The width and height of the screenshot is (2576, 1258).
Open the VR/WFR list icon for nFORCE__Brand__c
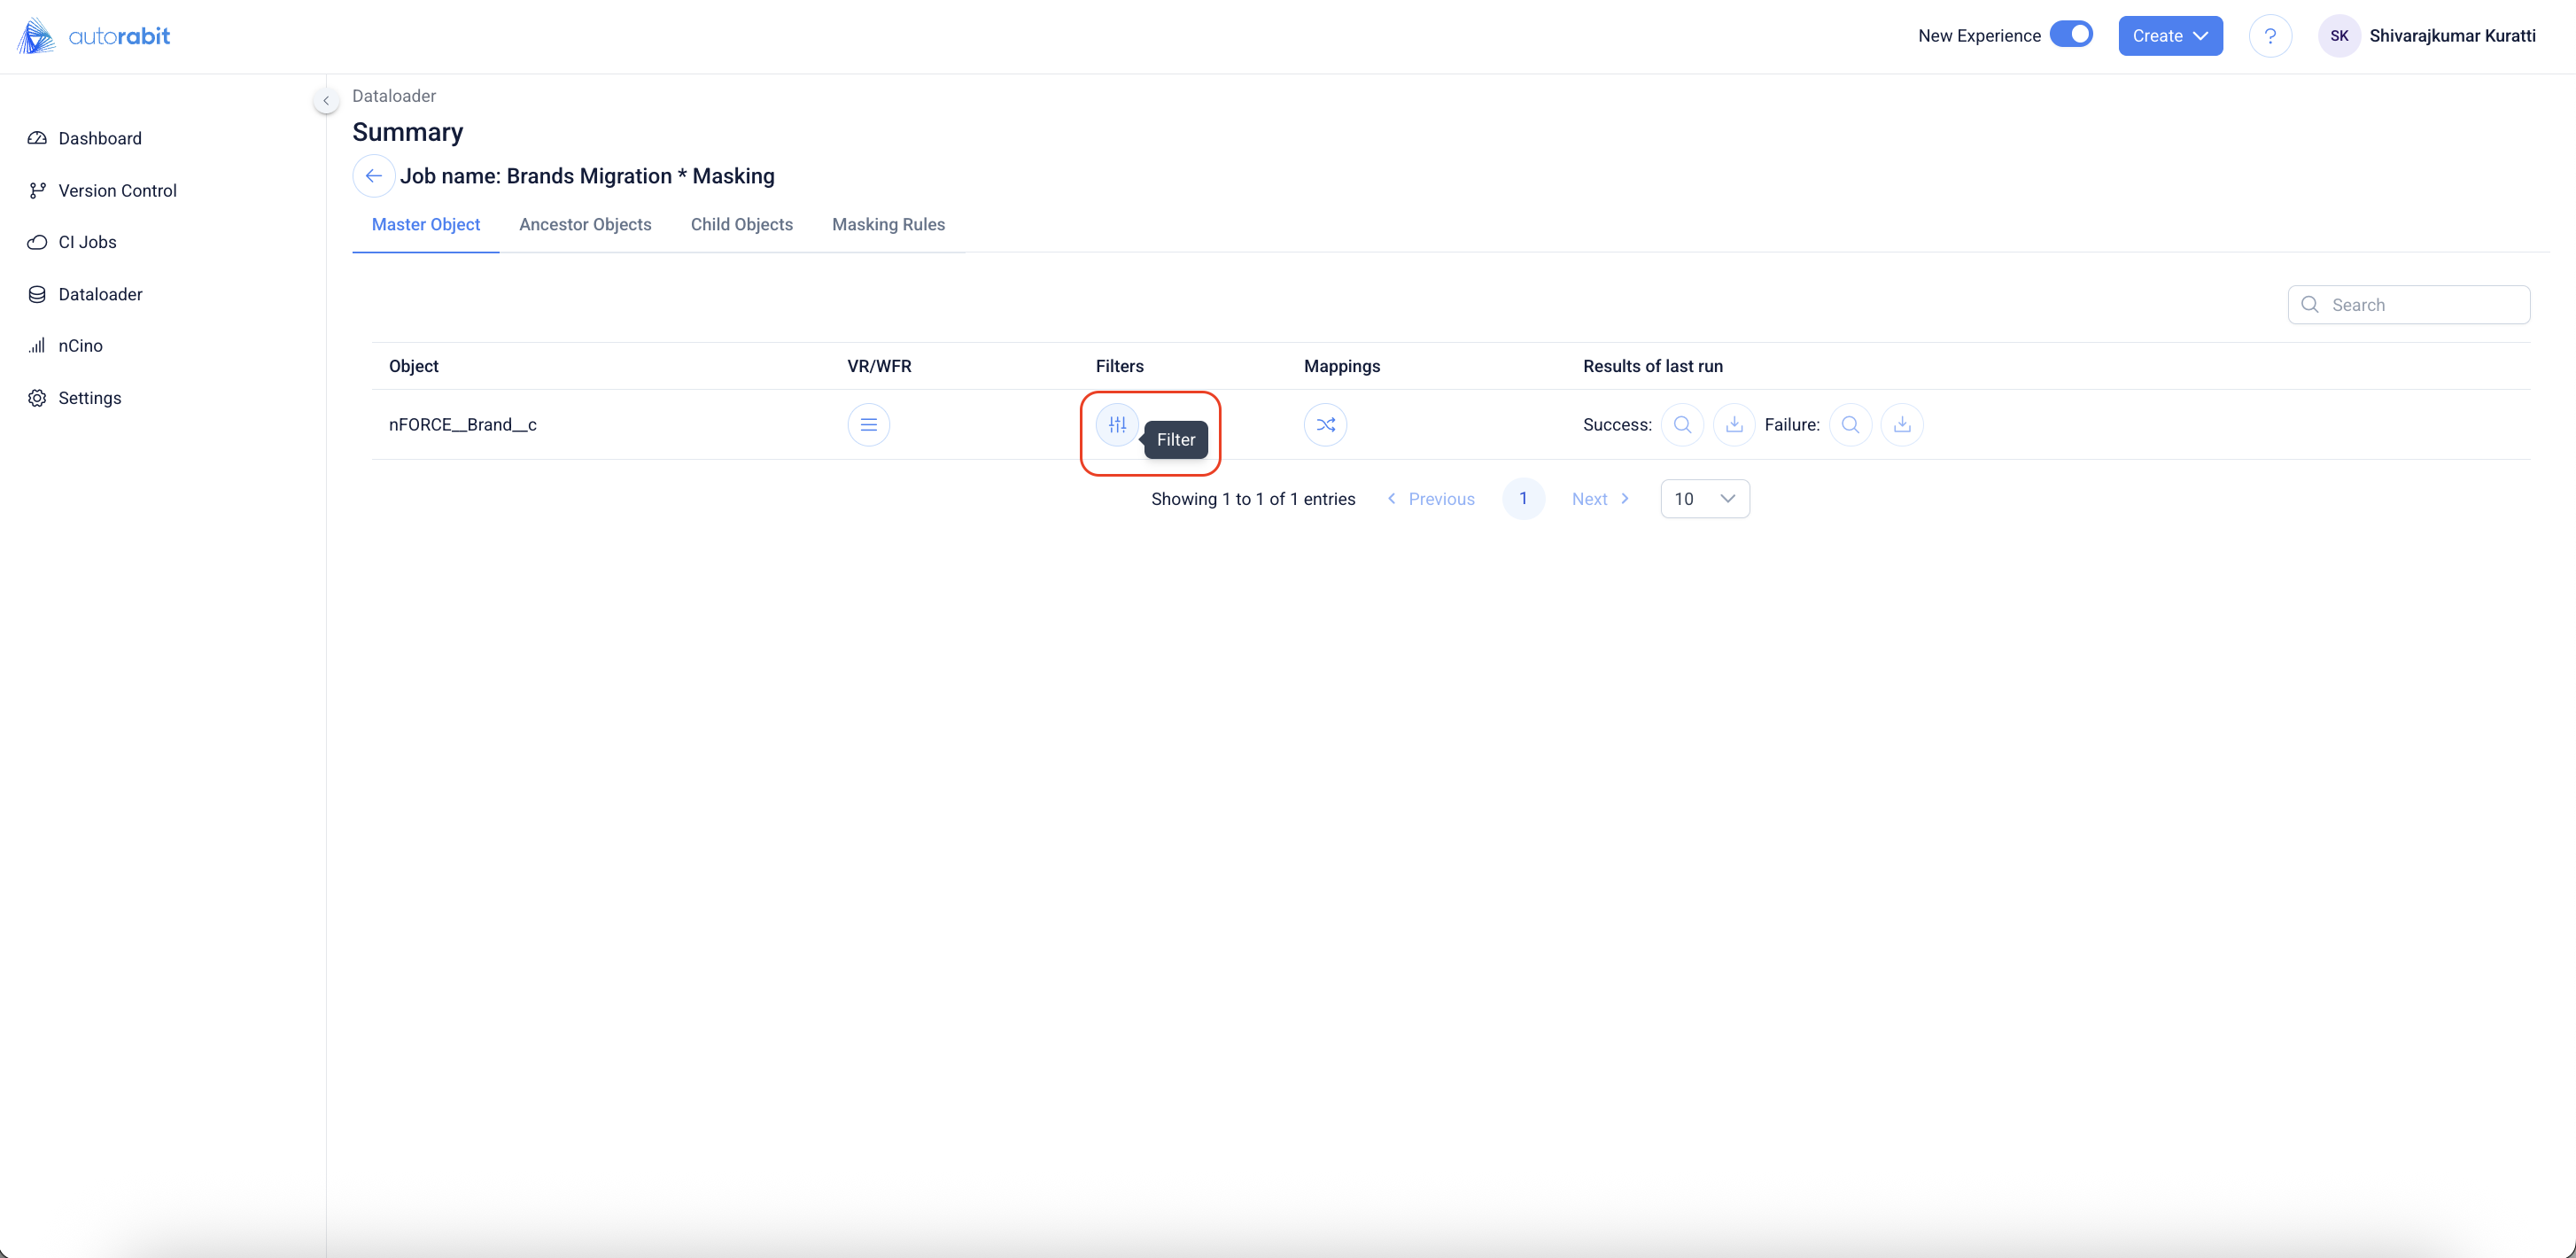[868, 424]
